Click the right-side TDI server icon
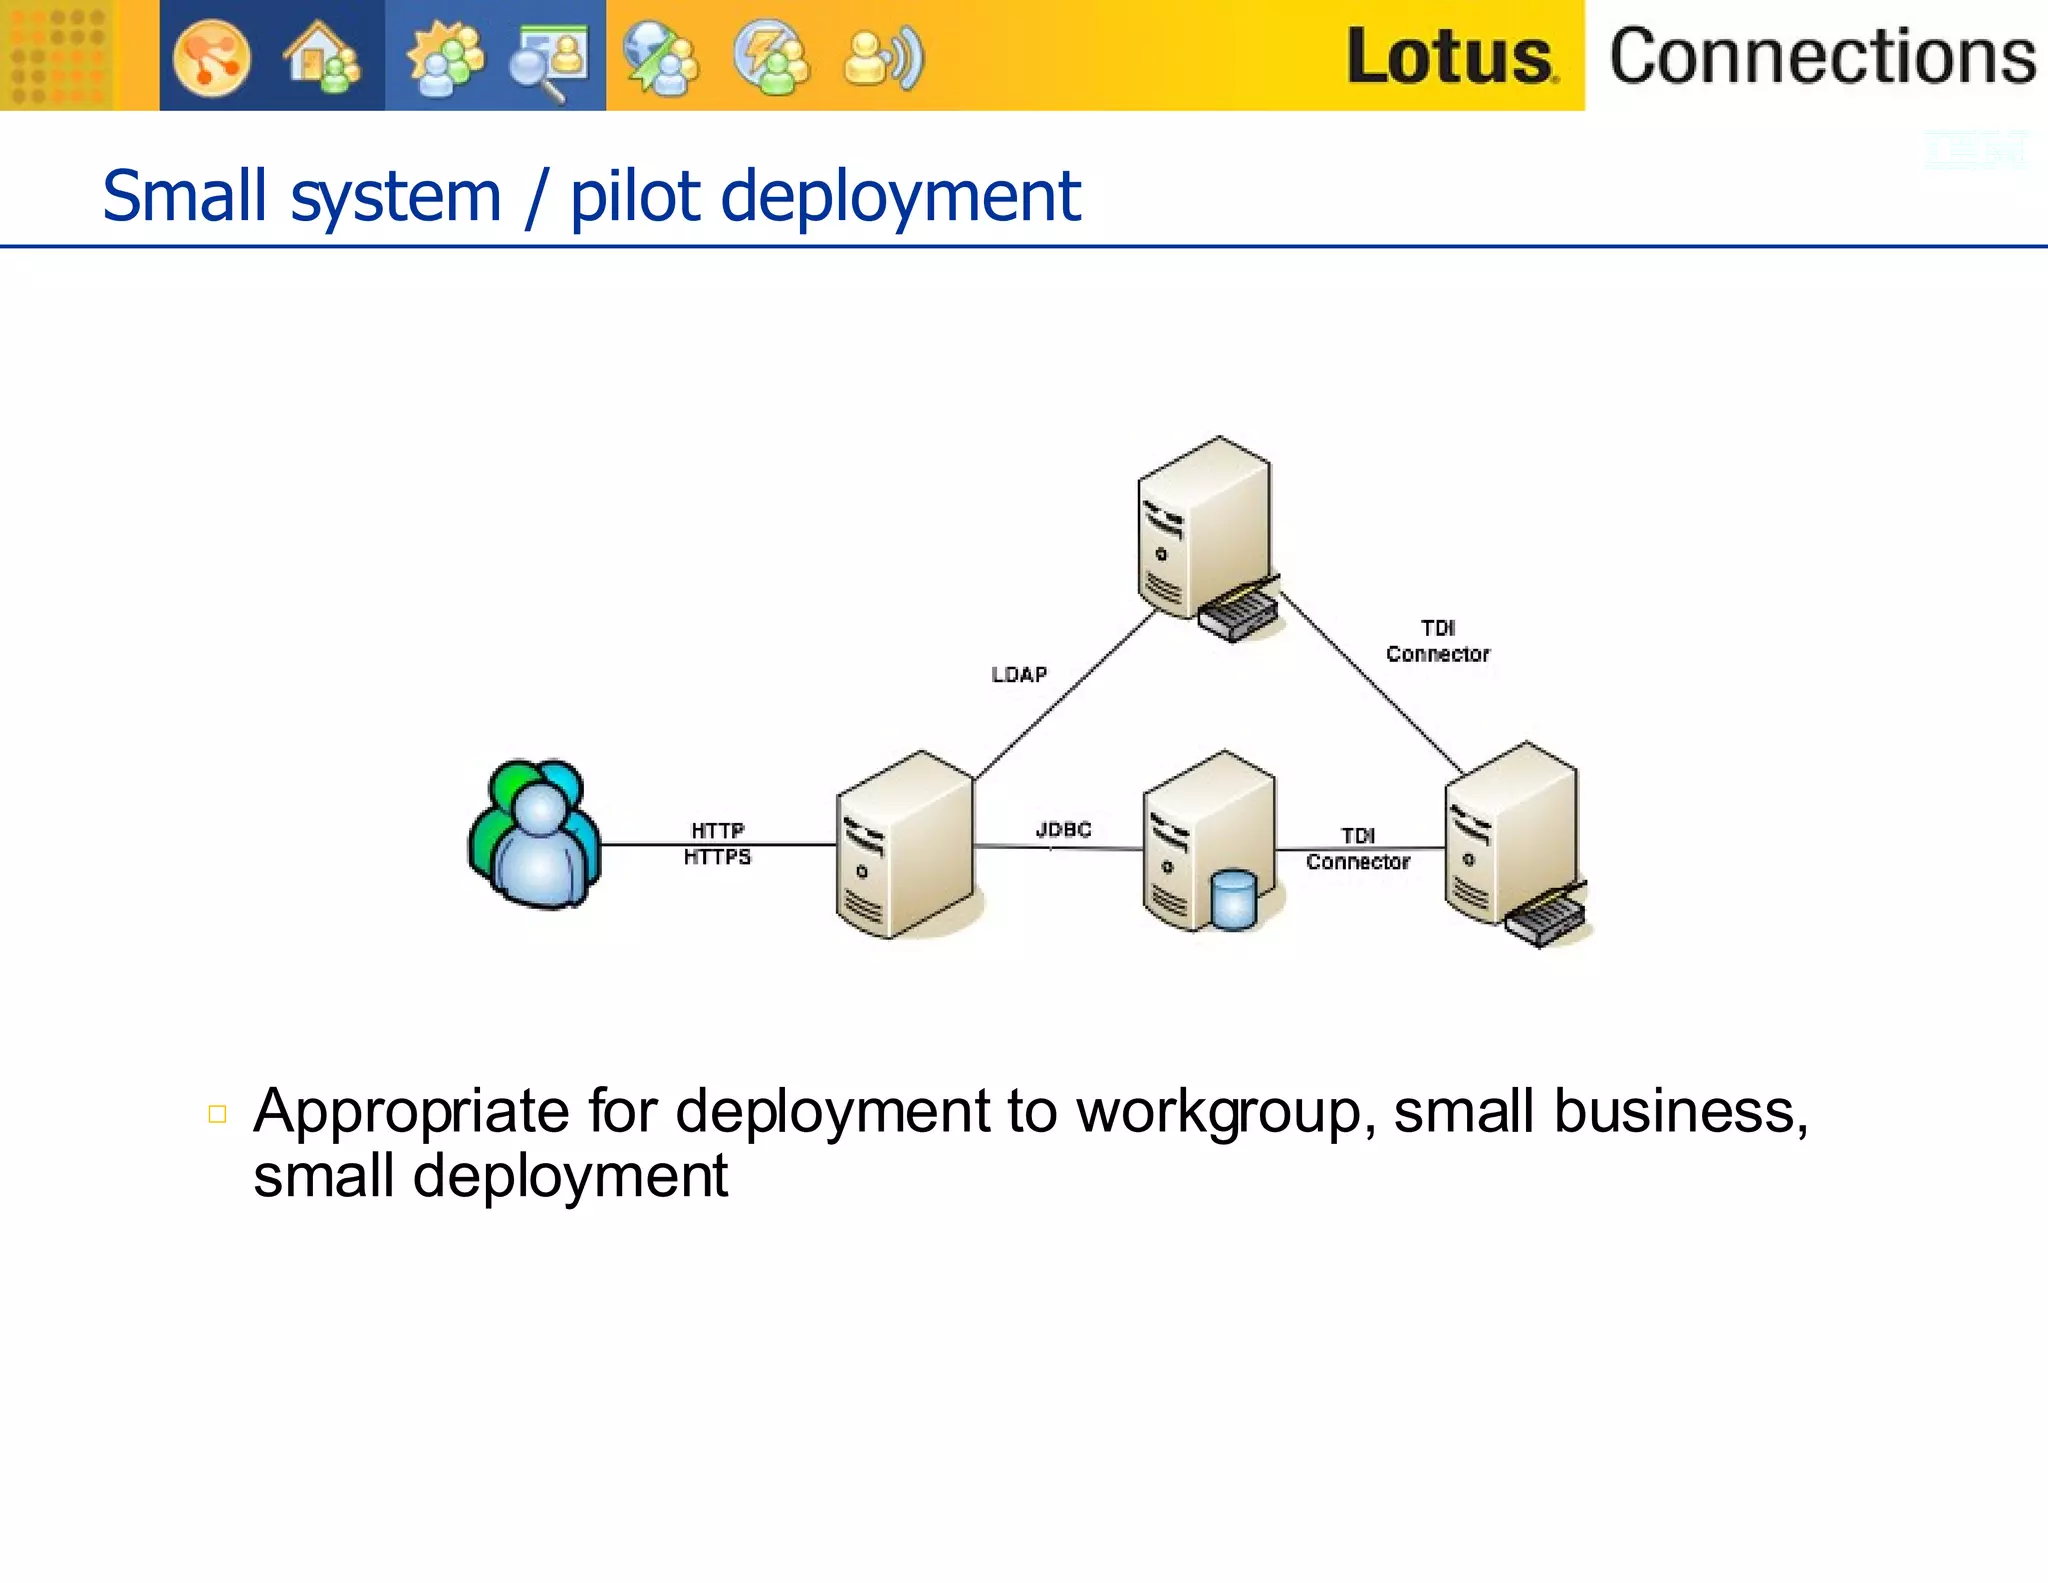The image size is (2048, 1583). click(x=1517, y=845)
